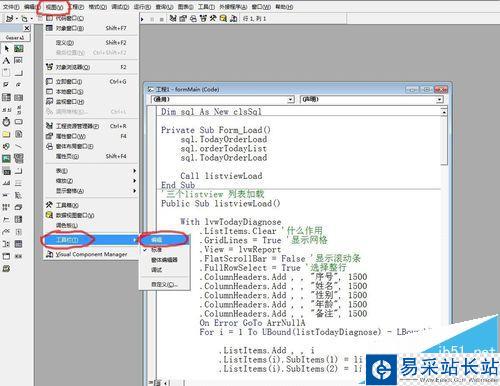
Task: Open the 文件 menu
Action: (x=11, y=7)
